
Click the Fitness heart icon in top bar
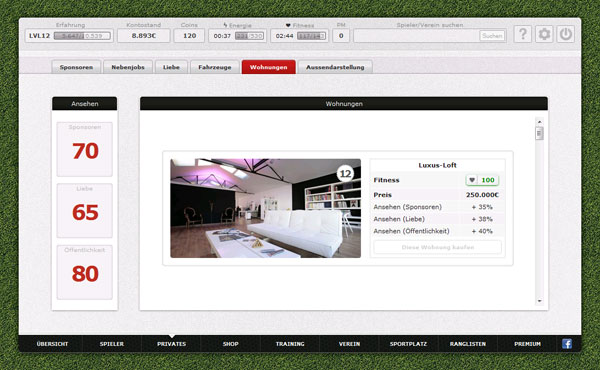(x=288, y=25)
